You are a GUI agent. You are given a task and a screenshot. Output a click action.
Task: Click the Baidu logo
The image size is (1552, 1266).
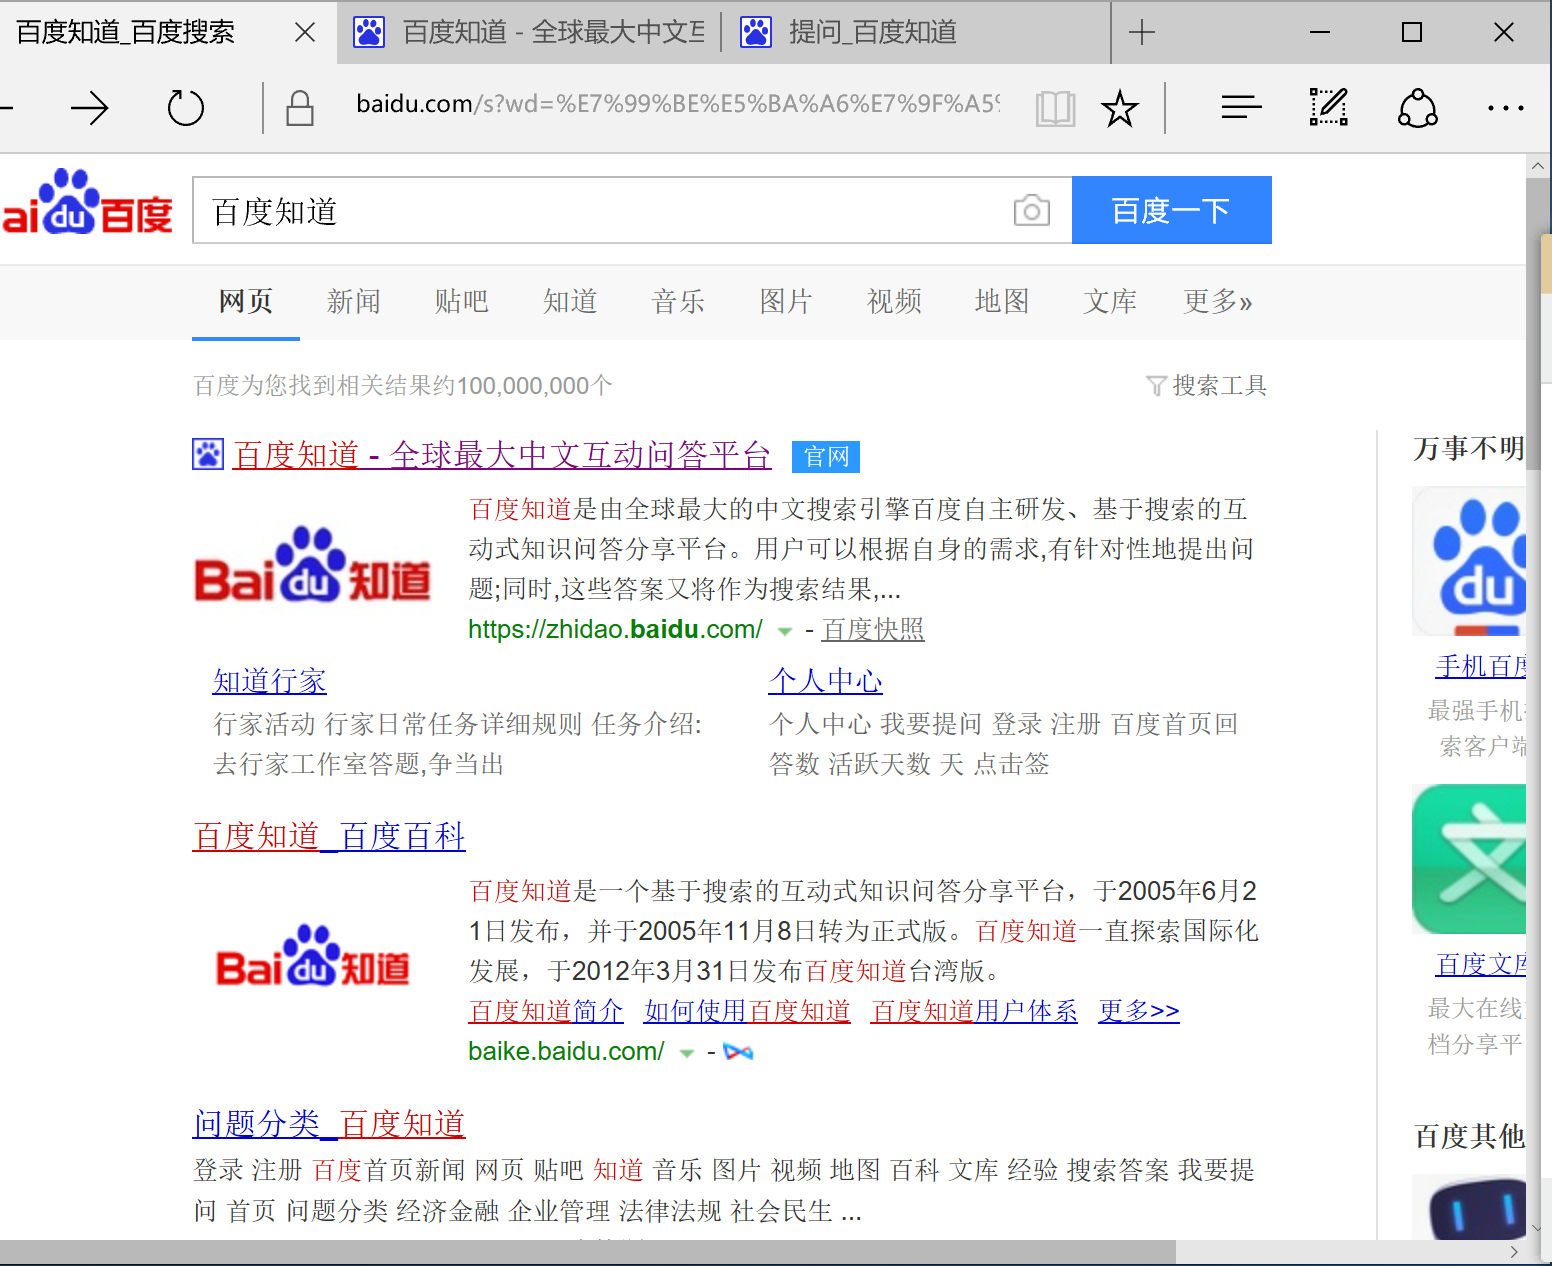click(x=86, y=204)
